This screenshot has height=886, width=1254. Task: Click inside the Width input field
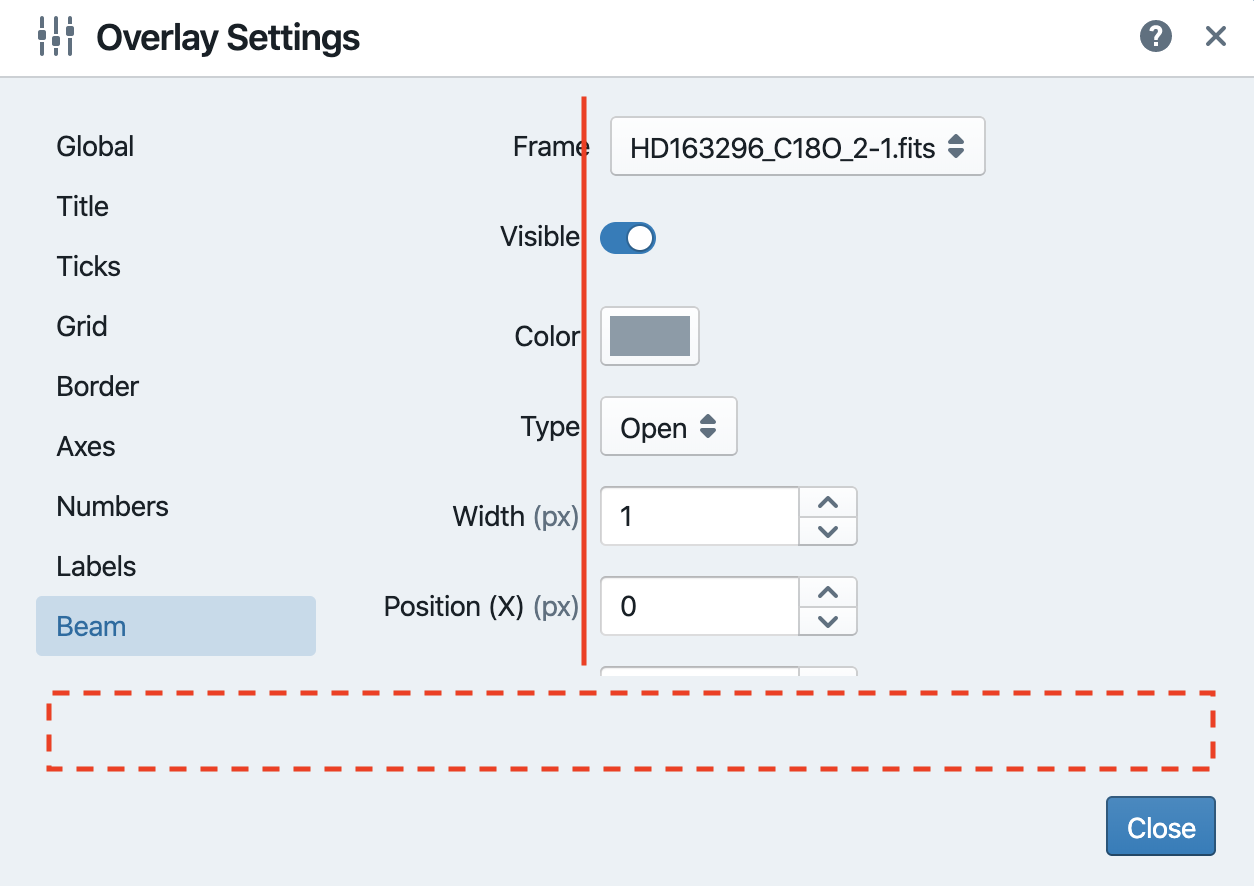(698, 516)
